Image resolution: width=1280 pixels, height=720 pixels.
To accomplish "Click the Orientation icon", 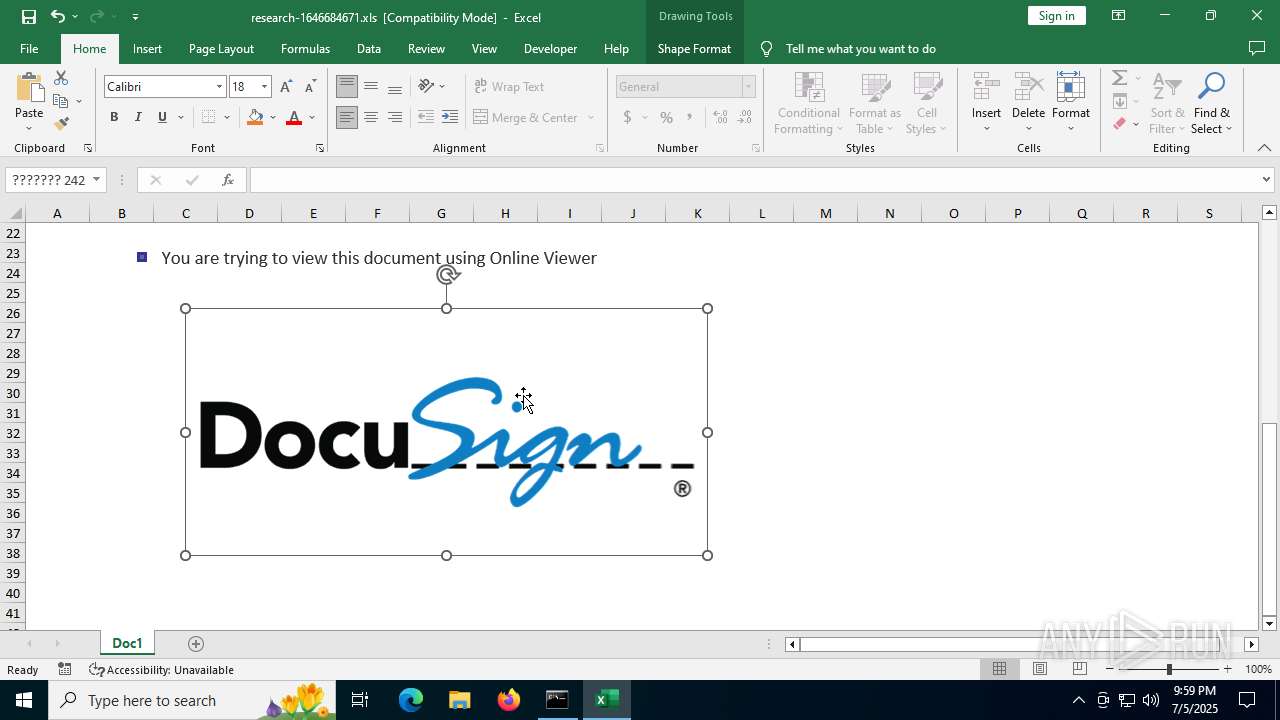I will click(x=427, y=86).
